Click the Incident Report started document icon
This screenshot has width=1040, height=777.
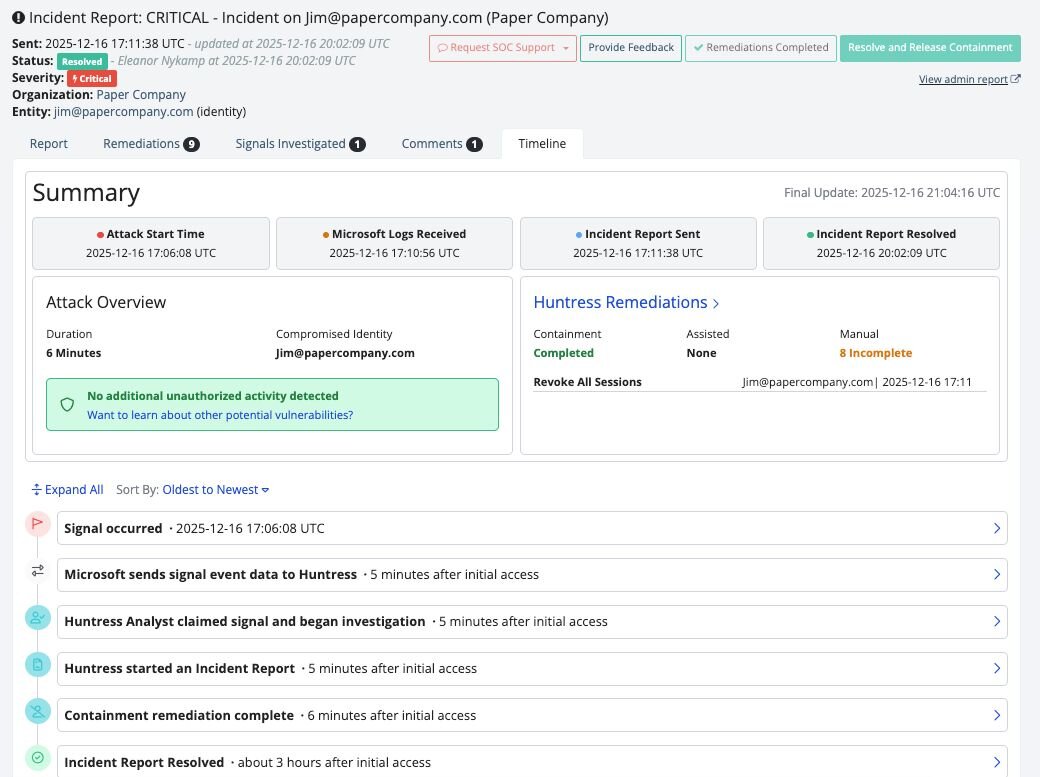38,664
